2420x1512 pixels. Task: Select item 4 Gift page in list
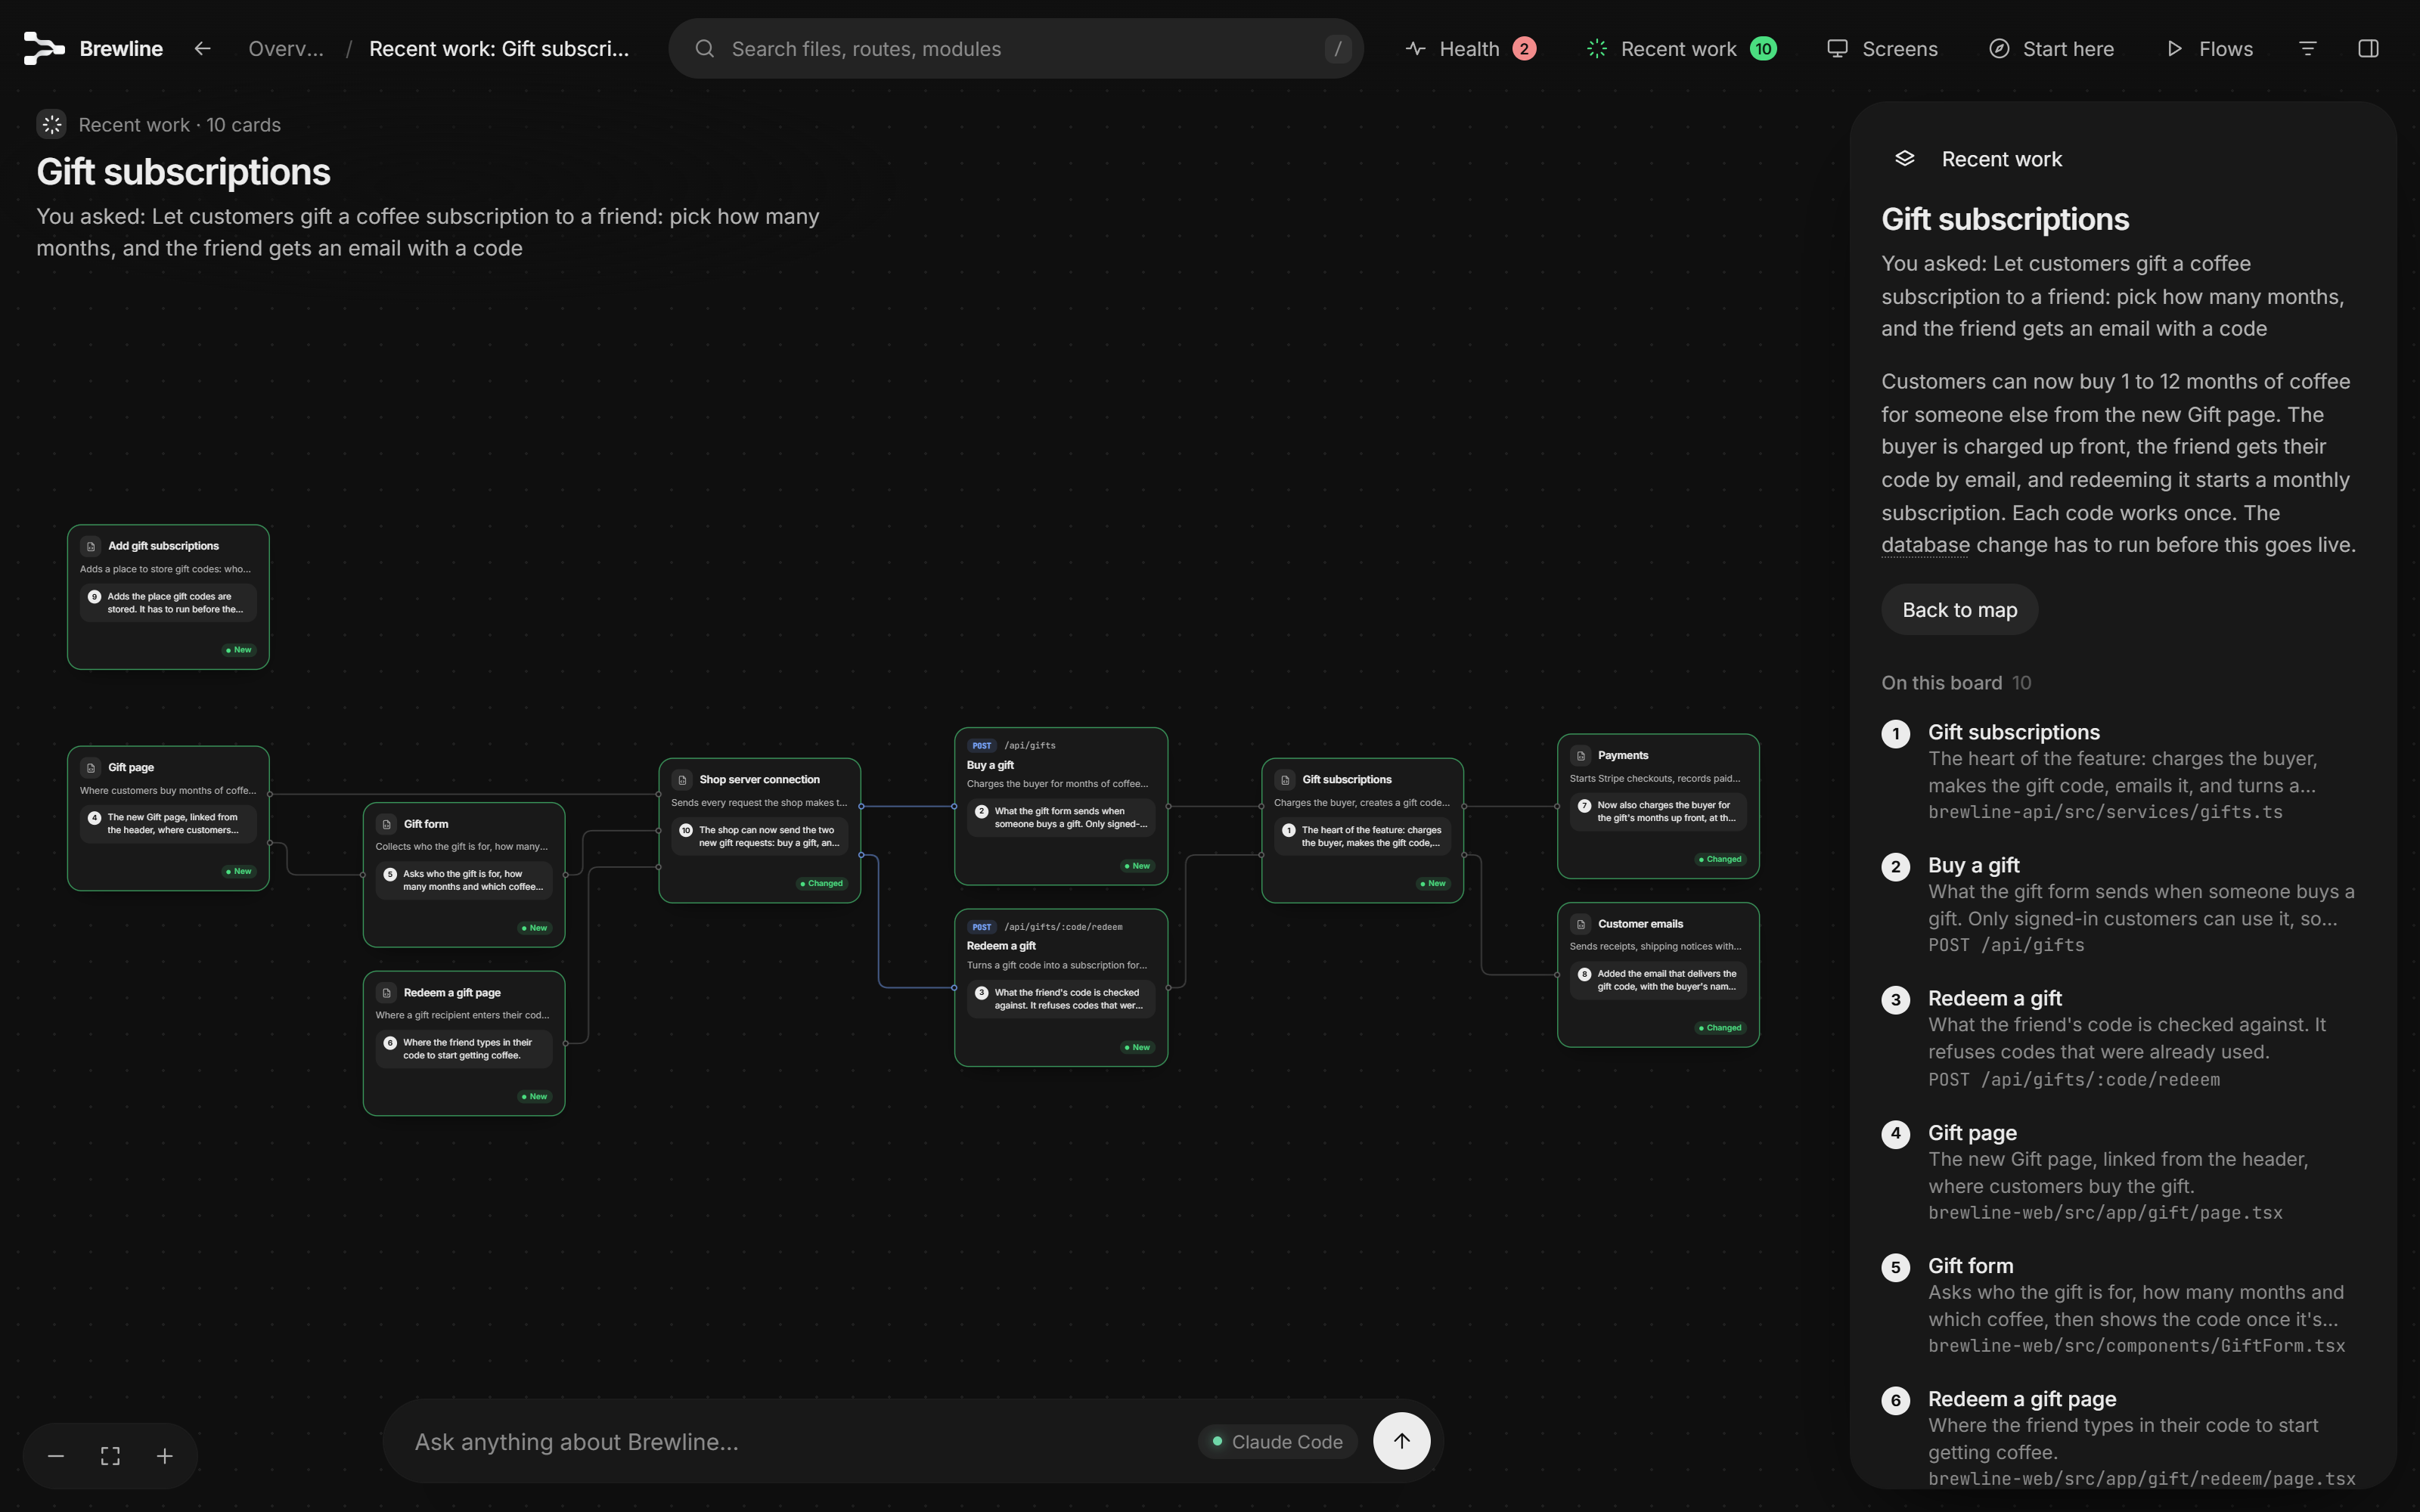click(x=2121, y=1172)
